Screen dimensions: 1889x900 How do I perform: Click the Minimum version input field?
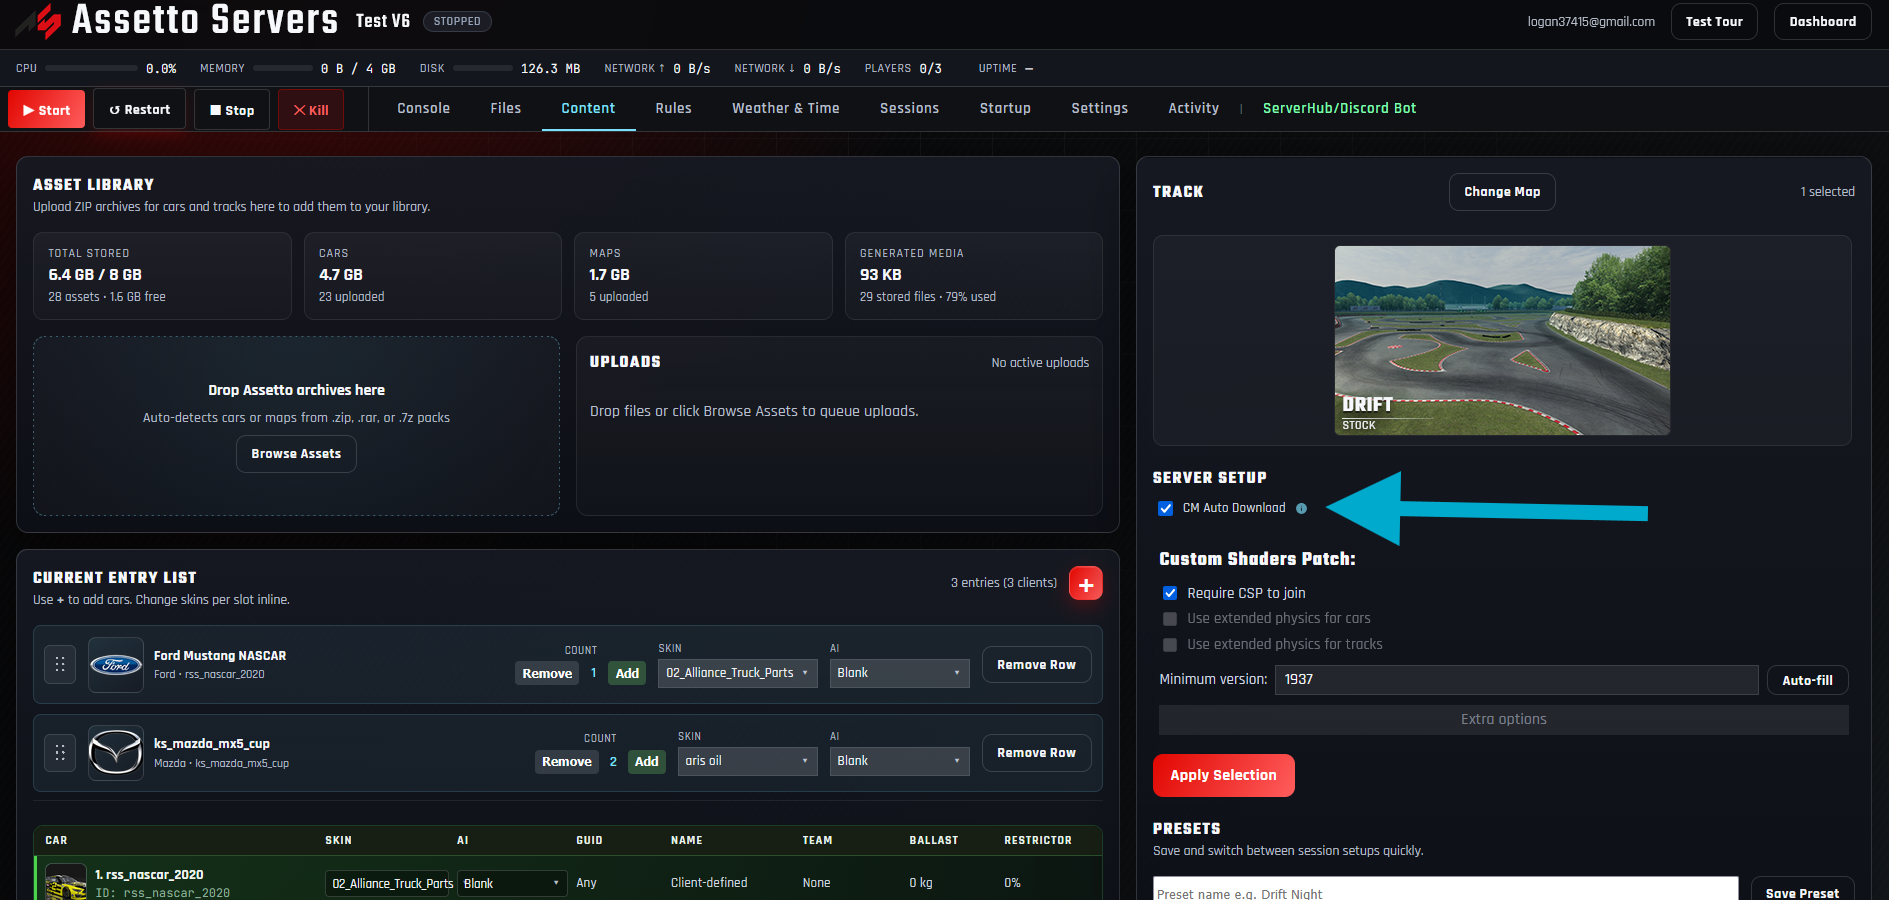pos(1516,680)
